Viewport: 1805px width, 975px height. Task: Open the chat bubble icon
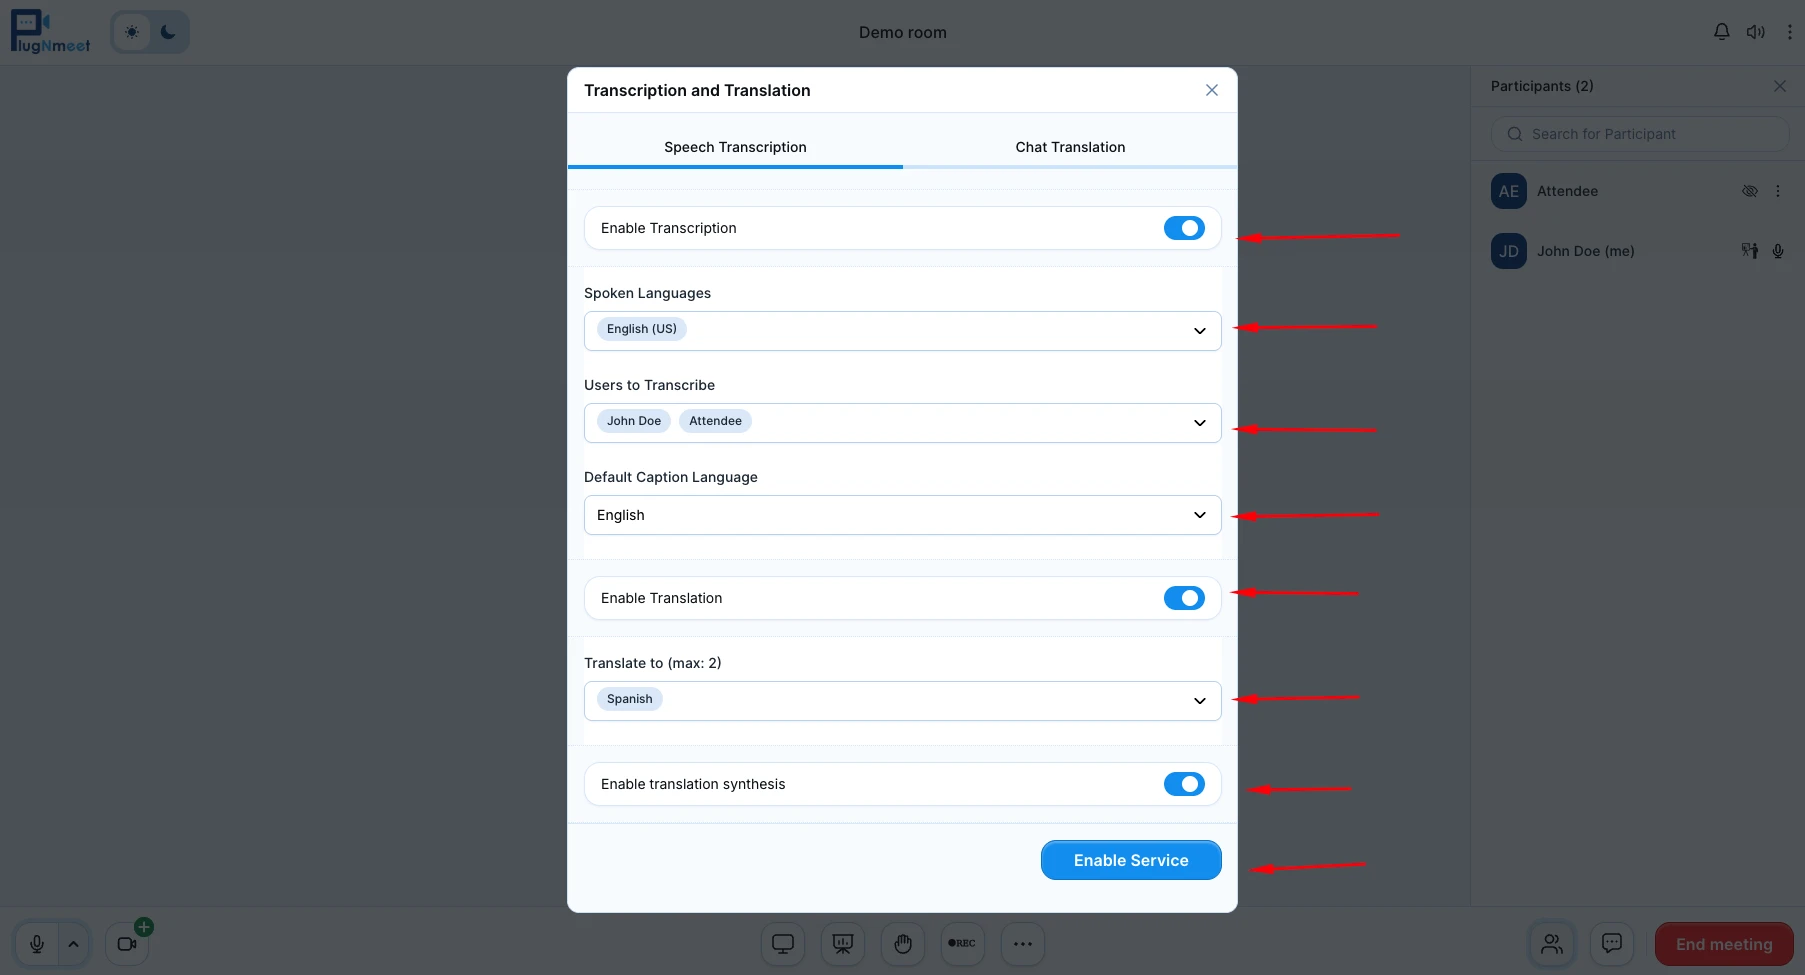click(1612, 944)
